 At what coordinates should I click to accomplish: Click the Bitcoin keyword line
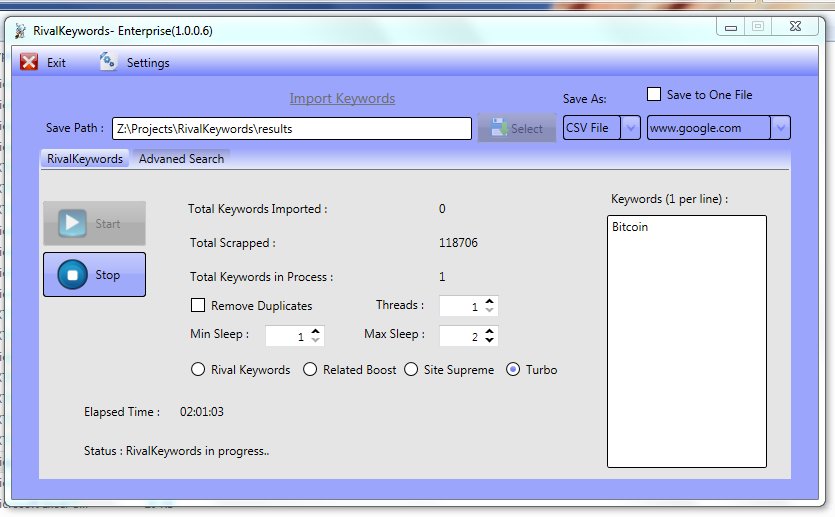[x=630, y=227]
